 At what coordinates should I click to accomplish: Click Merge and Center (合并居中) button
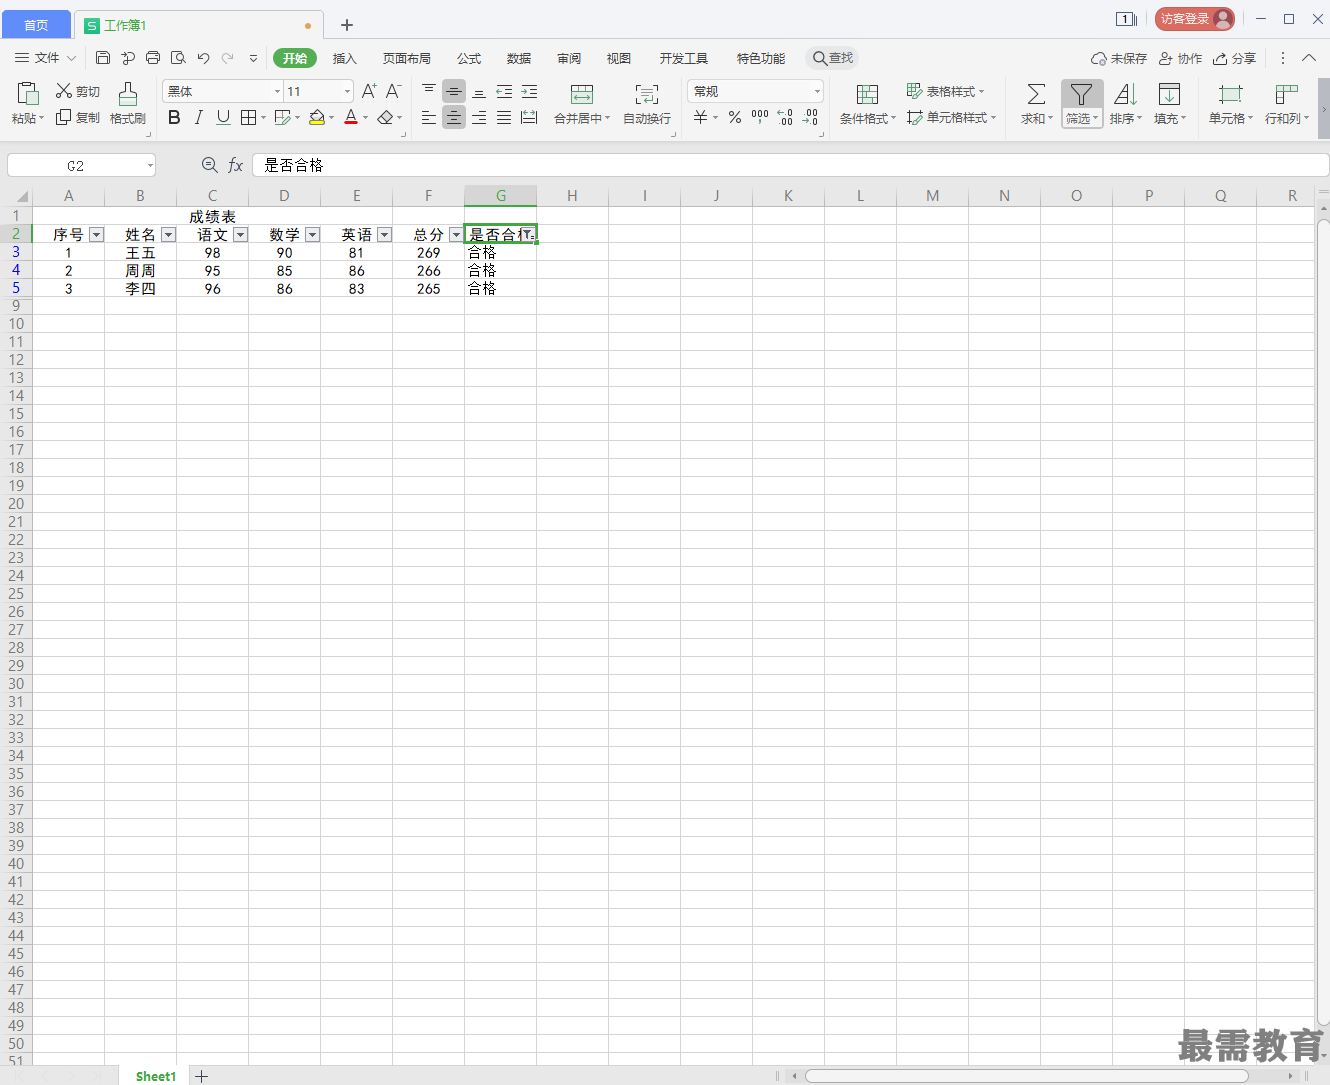582,104
